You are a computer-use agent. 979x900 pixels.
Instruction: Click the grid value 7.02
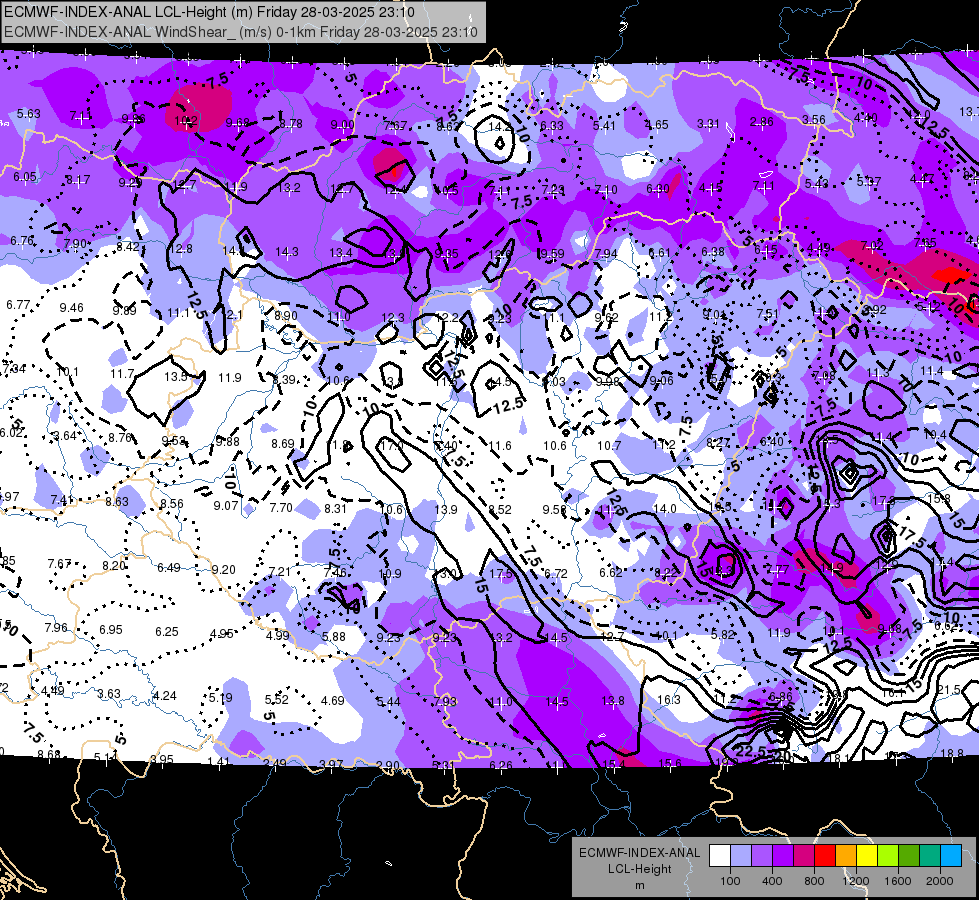pyautogui.click(x=872, y=245)
